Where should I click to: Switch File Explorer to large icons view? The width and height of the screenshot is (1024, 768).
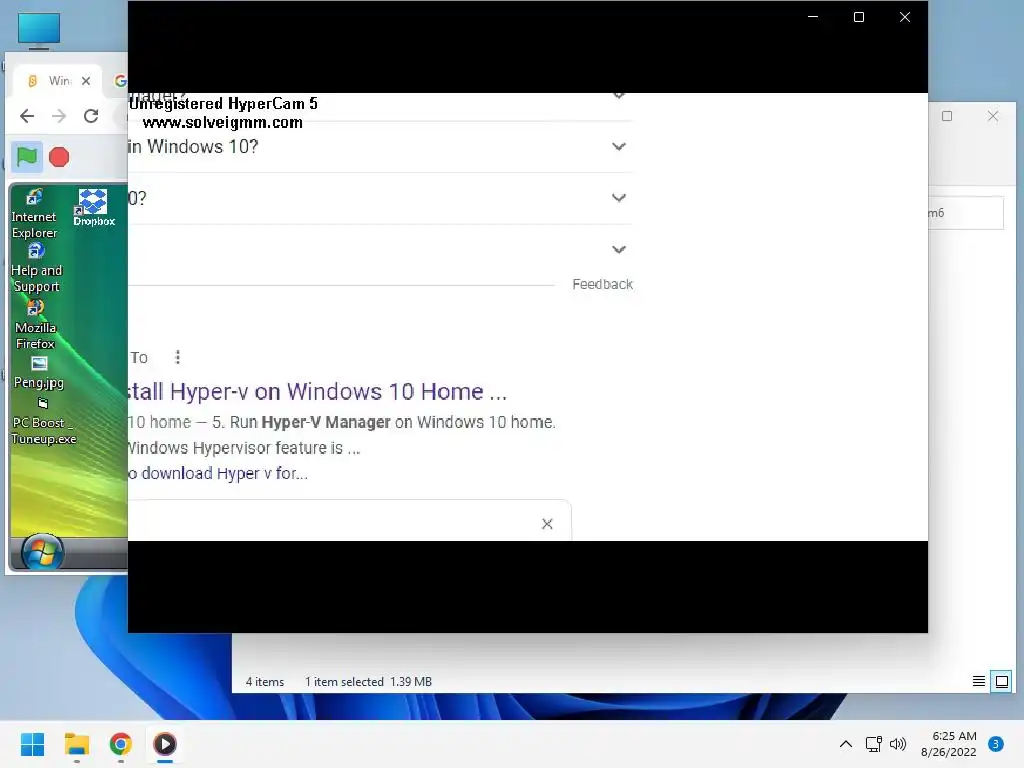1001,682
